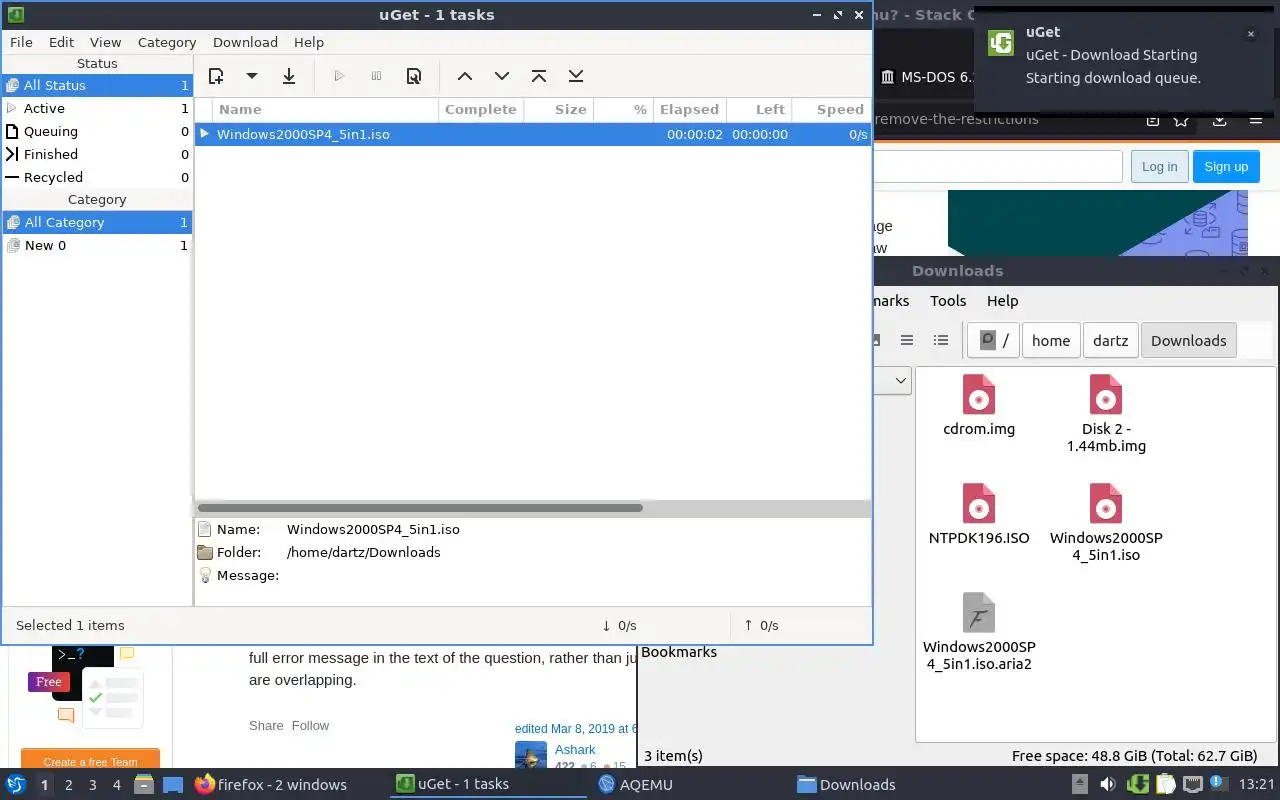Image resolution: width=1280 pixels, height=800 pixels.
Task: Select the Recycled status filter
Action: click(x=97, y=177)
